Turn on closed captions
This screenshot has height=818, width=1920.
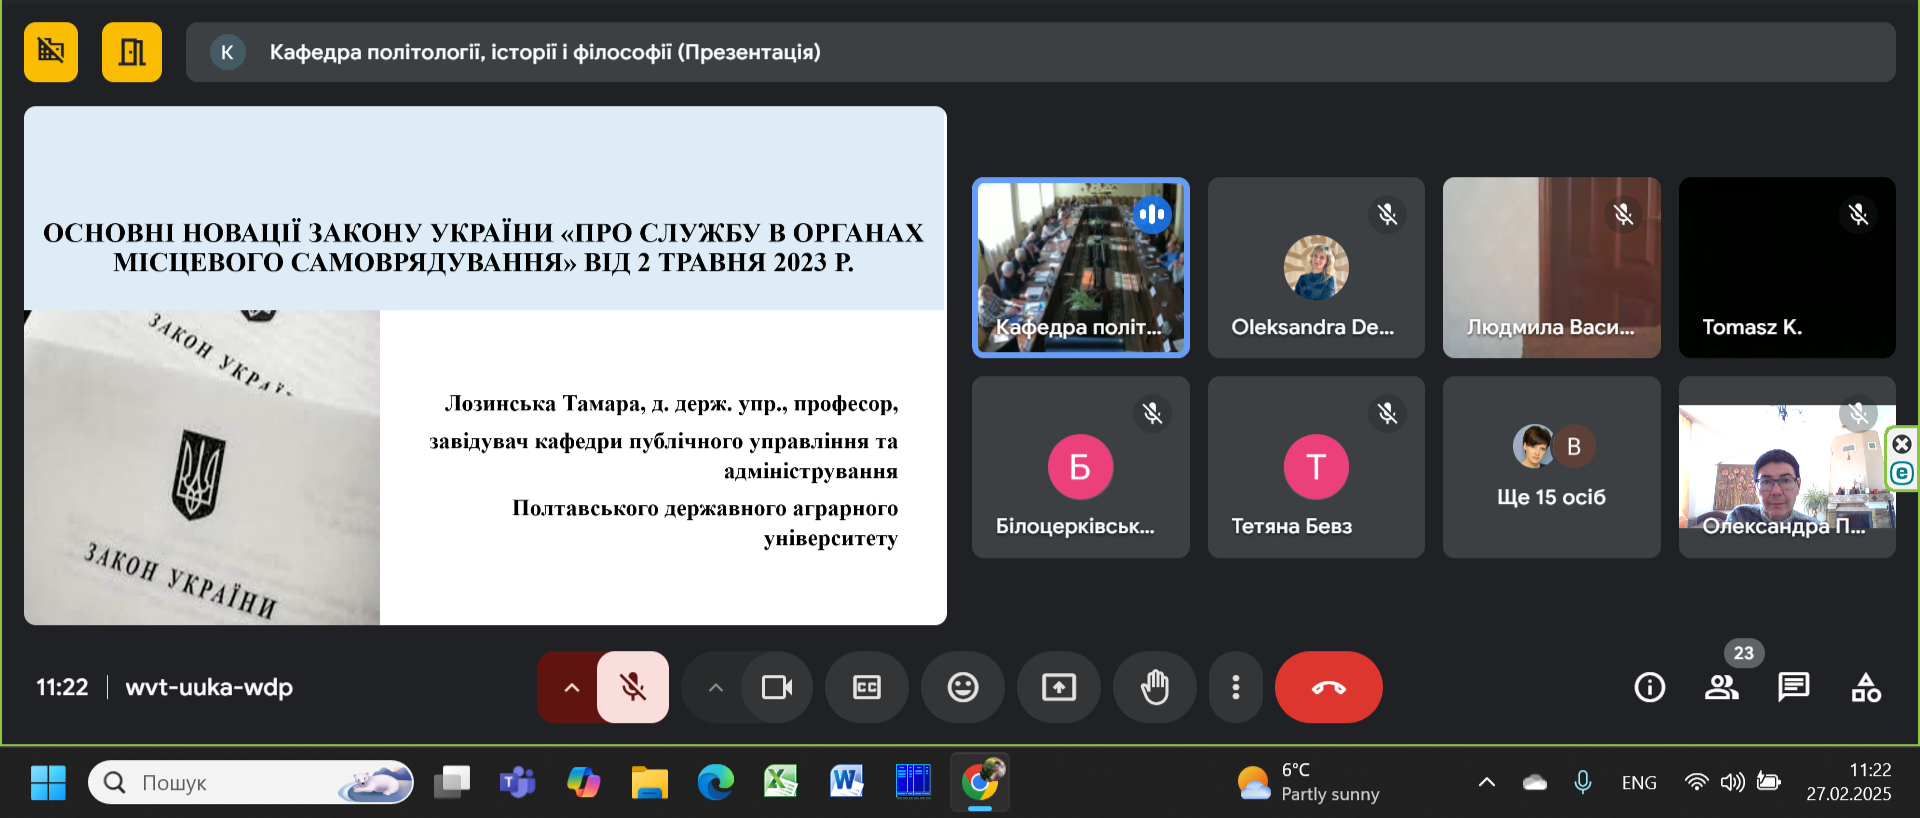click(x=866, y=687)
